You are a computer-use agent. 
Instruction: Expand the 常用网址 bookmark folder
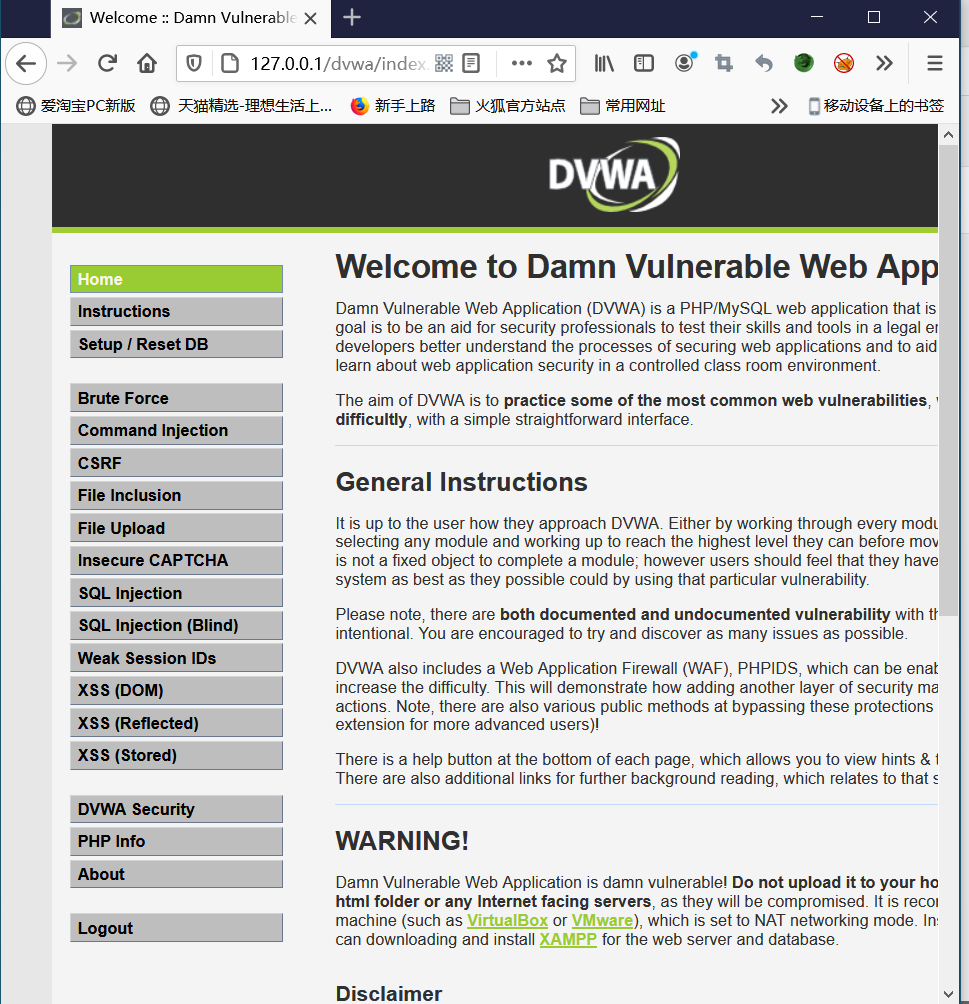pos(623,106)
